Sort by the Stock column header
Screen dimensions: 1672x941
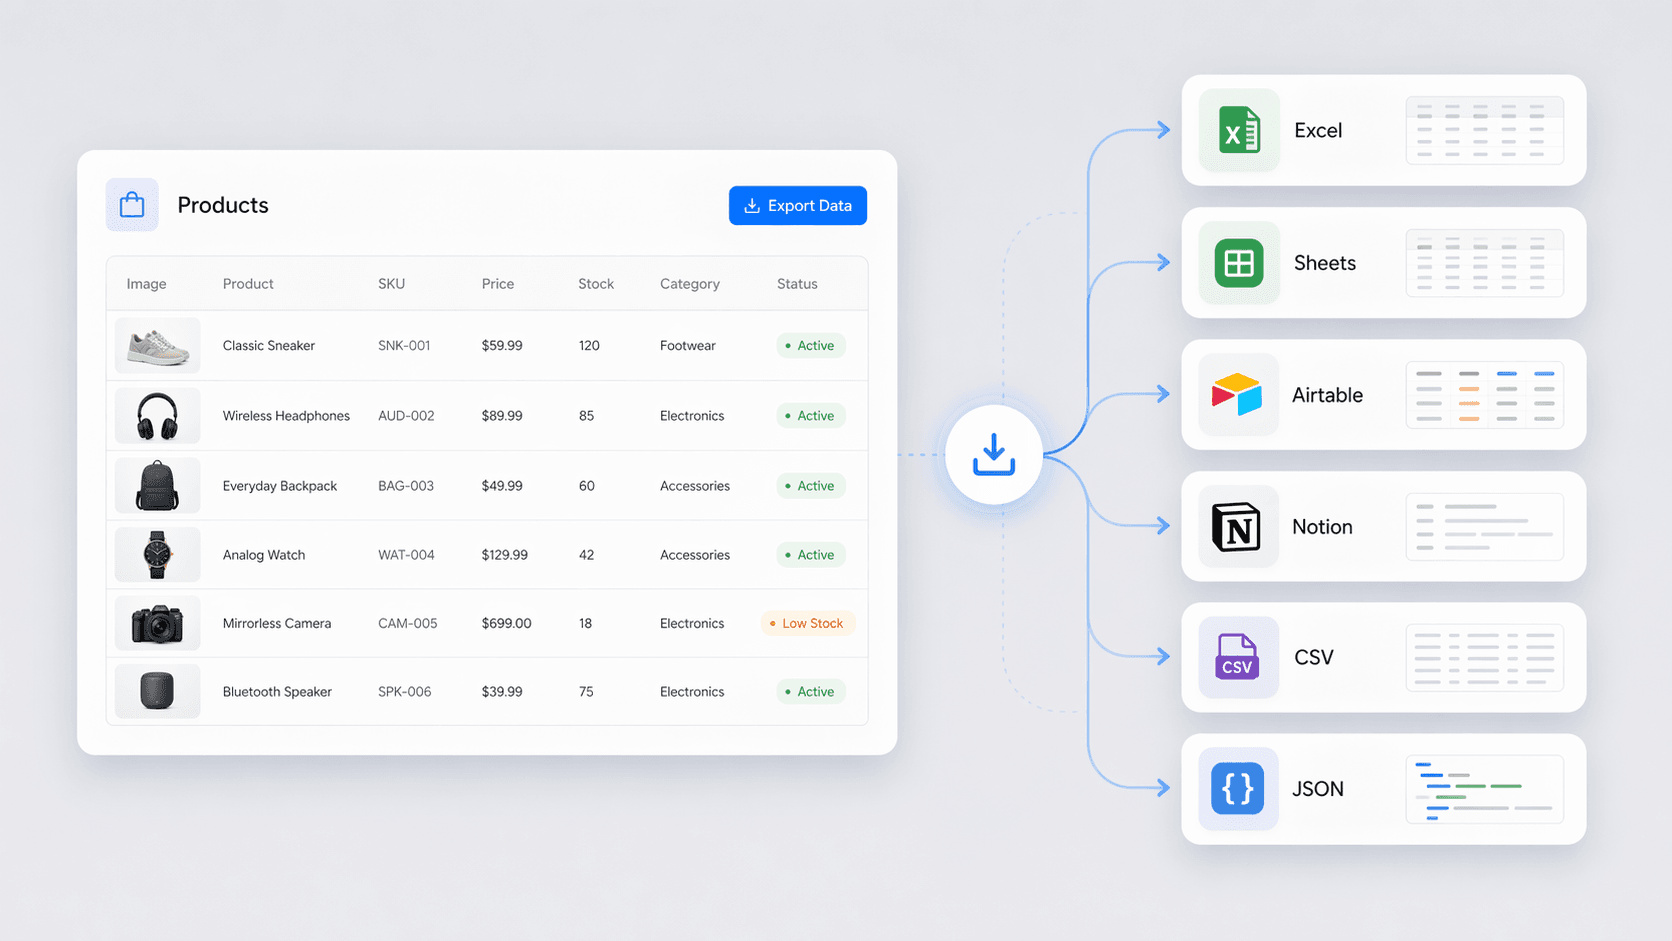(595, 284)
